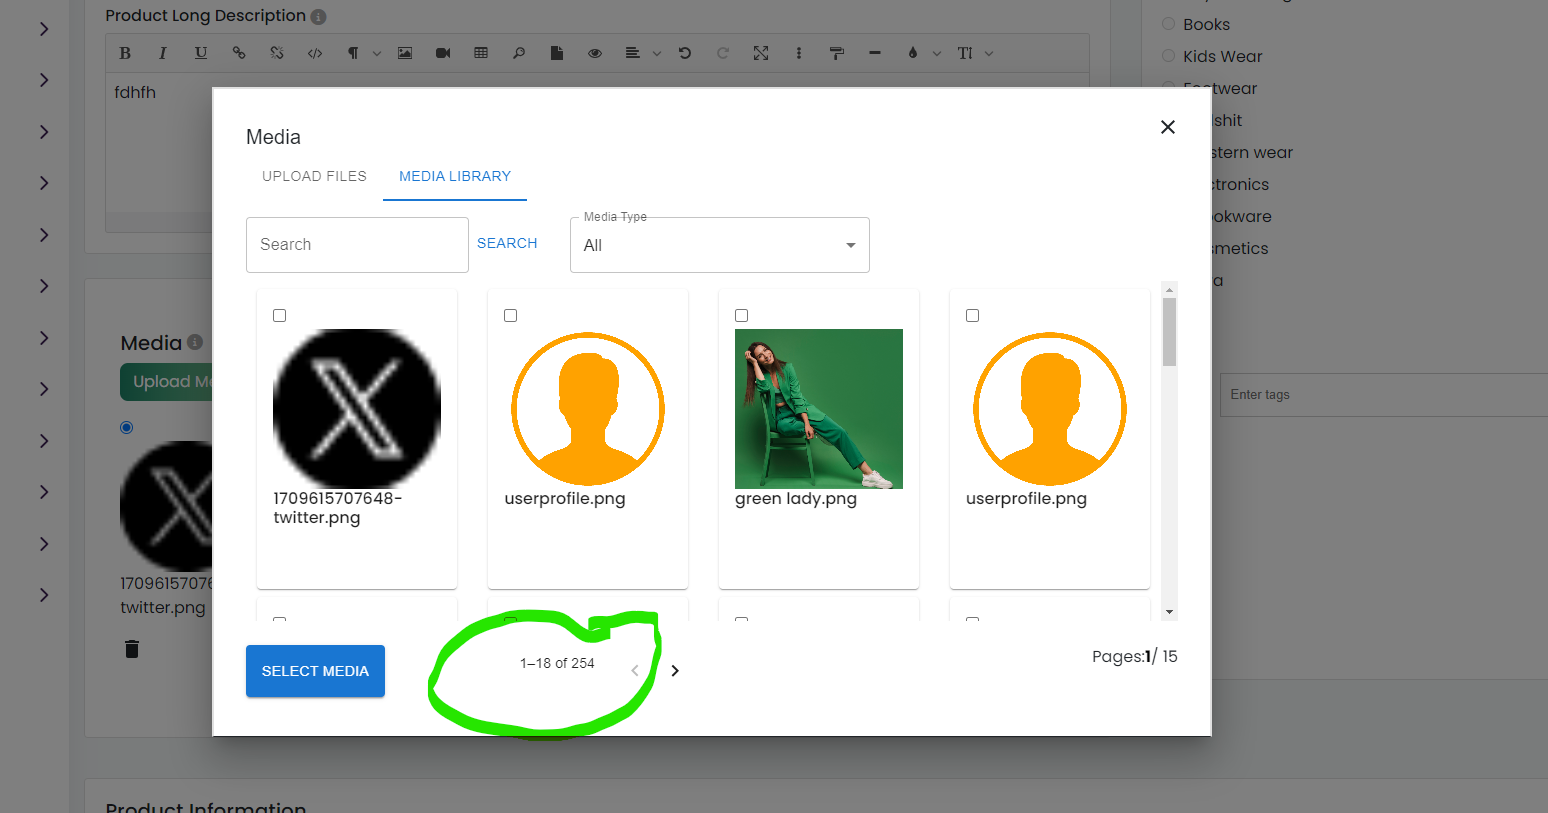1548x813 pixels.
Task: Click the eye preview icon
Action: tap(595, 53)
